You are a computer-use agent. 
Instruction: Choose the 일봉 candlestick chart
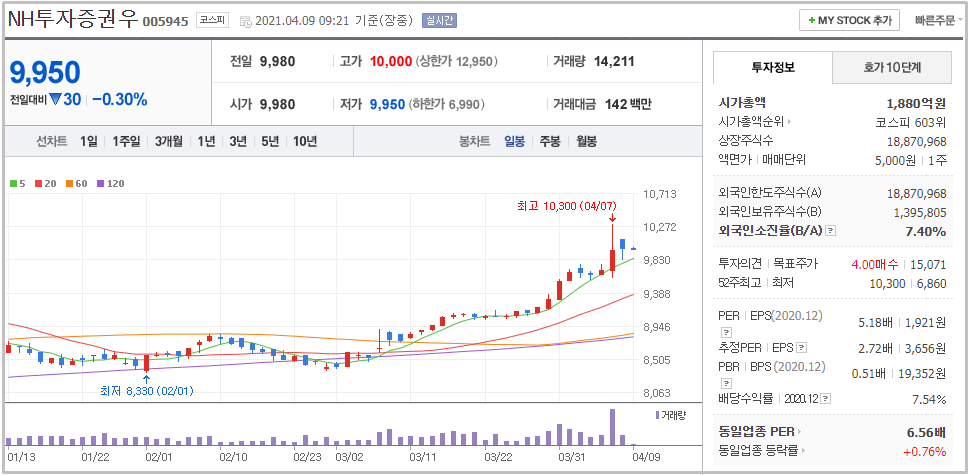[x=514, y=141]
